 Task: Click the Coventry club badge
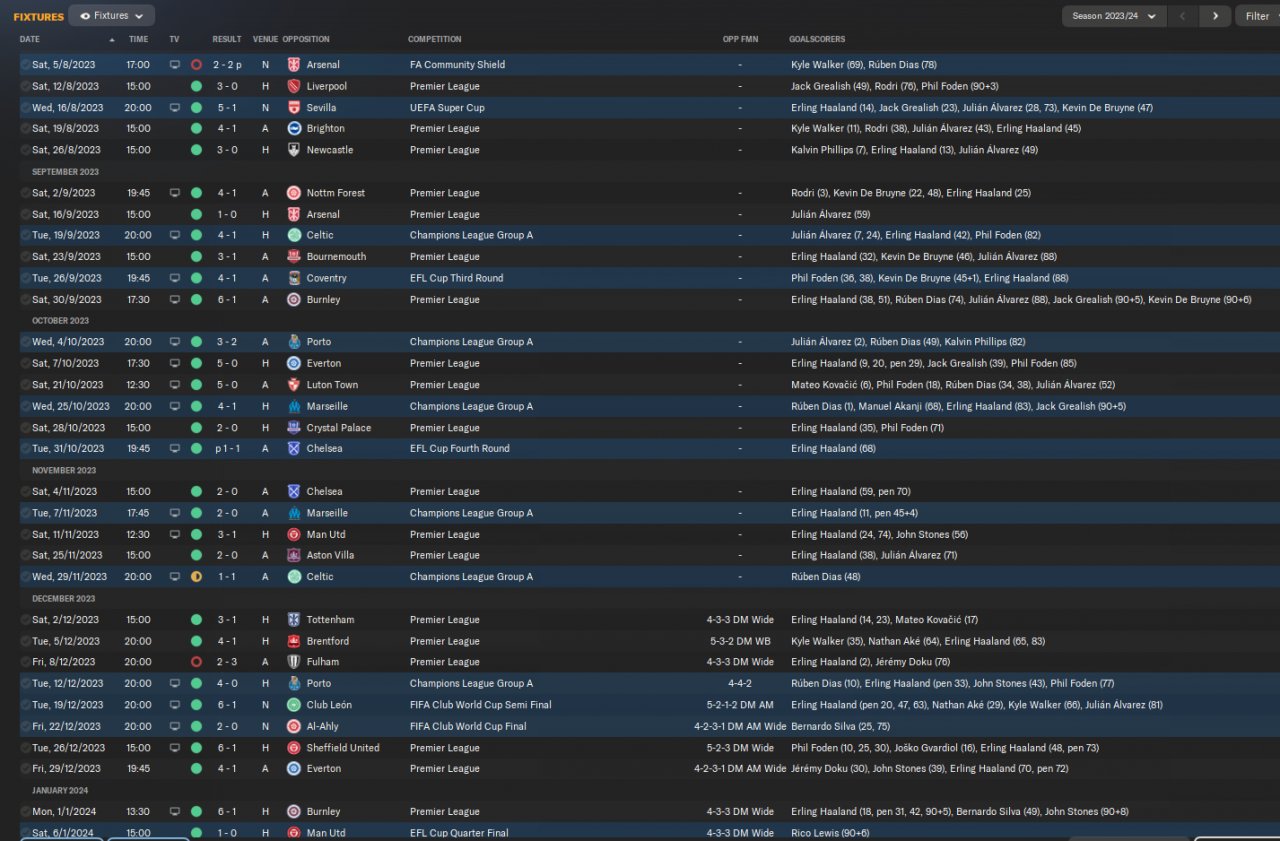pyautogui.click(x=294, y=278)
